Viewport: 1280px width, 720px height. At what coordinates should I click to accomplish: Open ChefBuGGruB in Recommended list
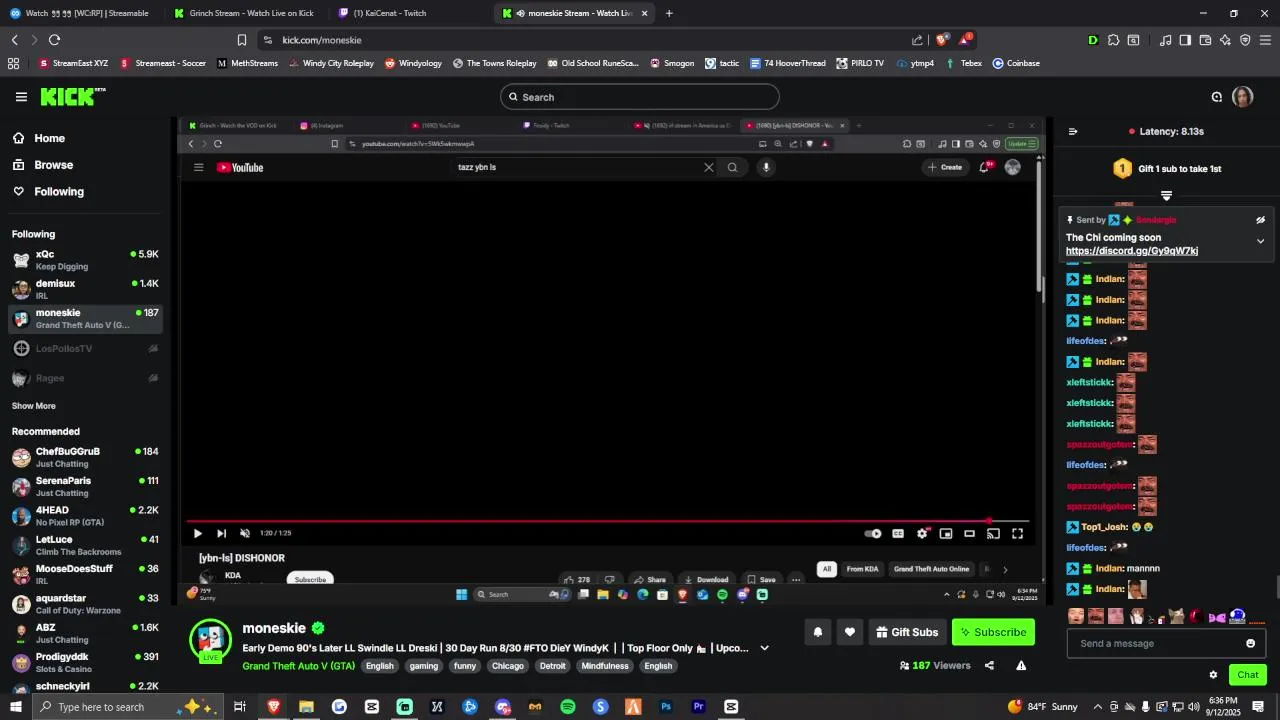click(x=84, y=458)
